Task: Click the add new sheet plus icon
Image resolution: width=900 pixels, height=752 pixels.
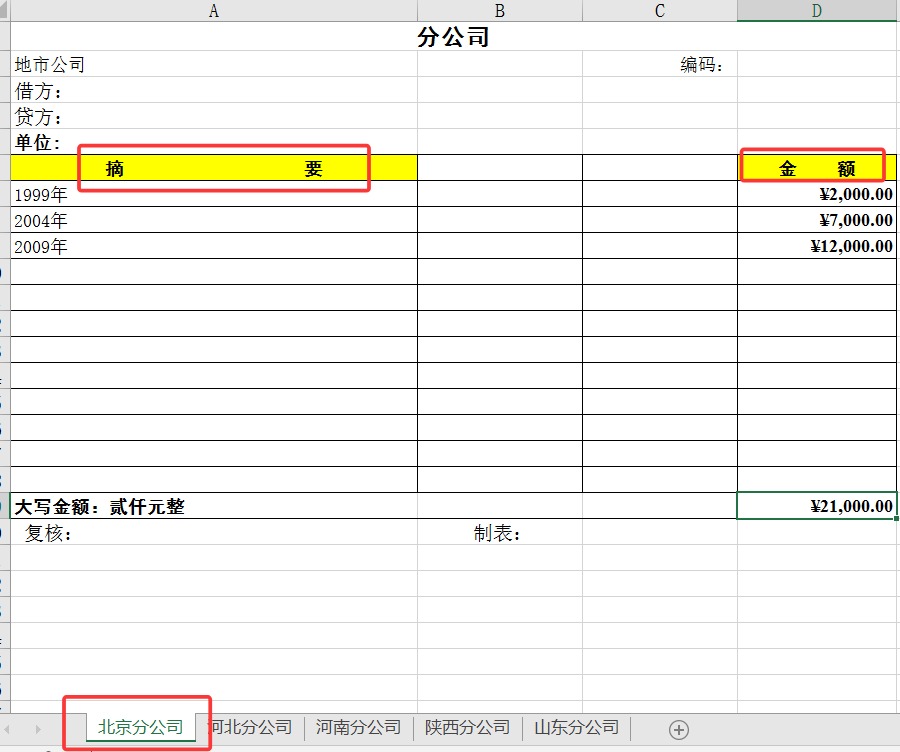Action: 679,729
